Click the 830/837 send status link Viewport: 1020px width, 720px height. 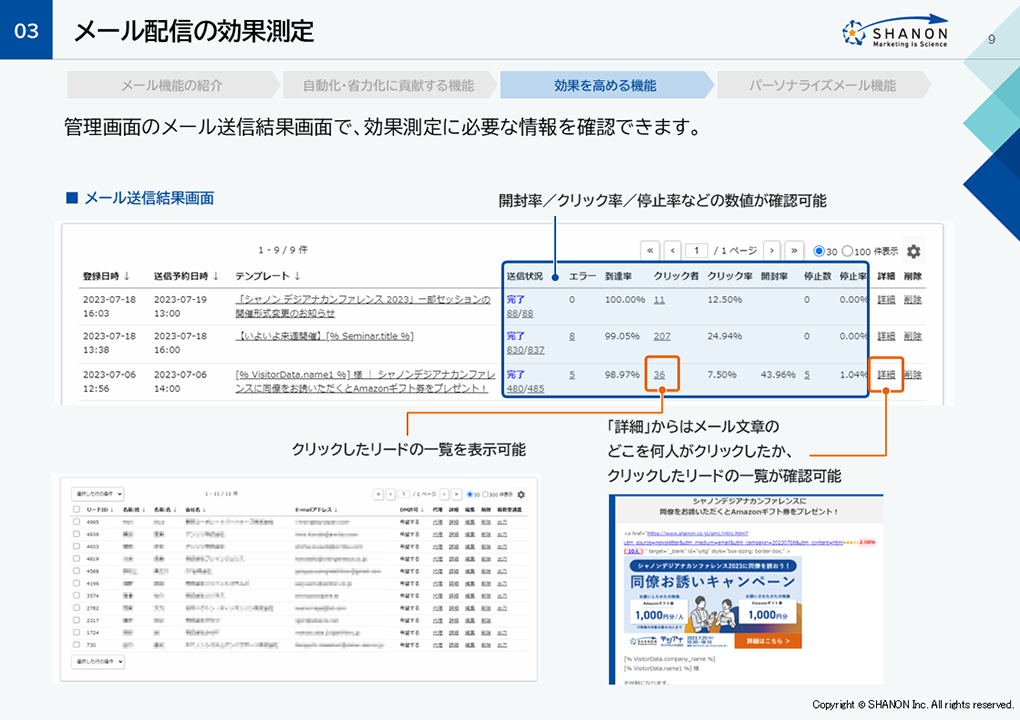point(526,350)
